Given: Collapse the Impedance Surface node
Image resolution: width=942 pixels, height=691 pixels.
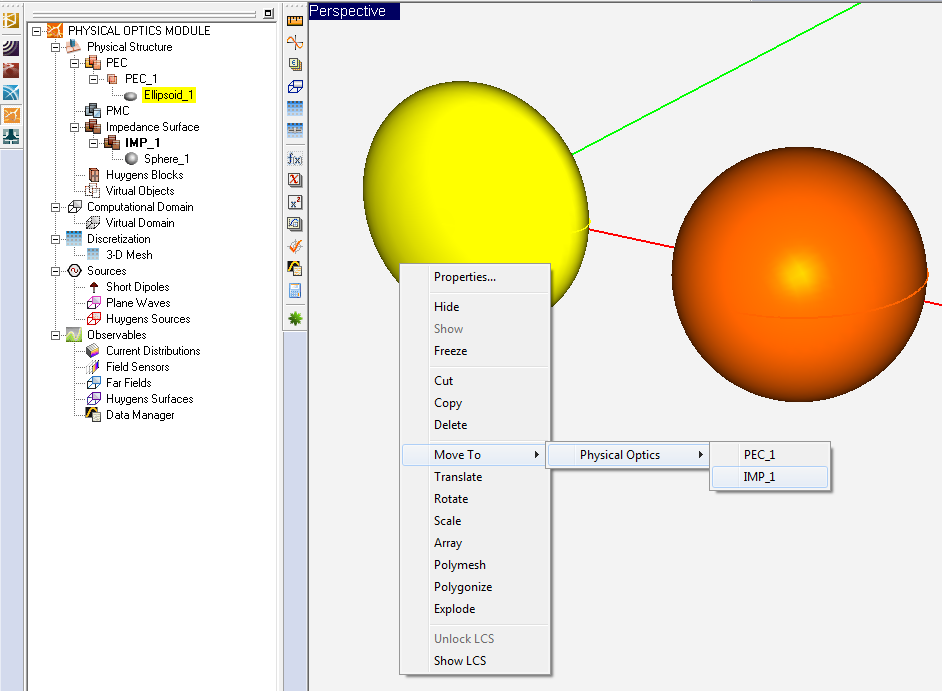Looking at the screenshot, I should tap(75, 127).
